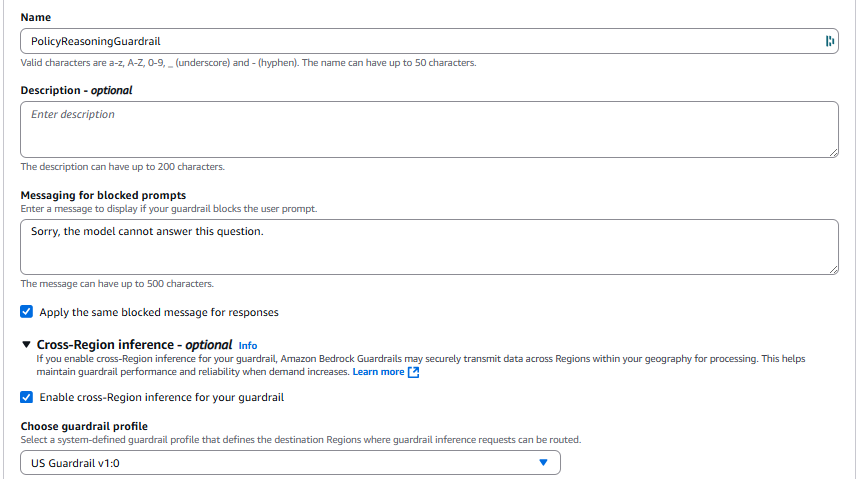Image resolution: width=856 pixels, height=479 pixels.
Task: Click the autofill icon inside the Name field
Action: click(x=829, y=41)
